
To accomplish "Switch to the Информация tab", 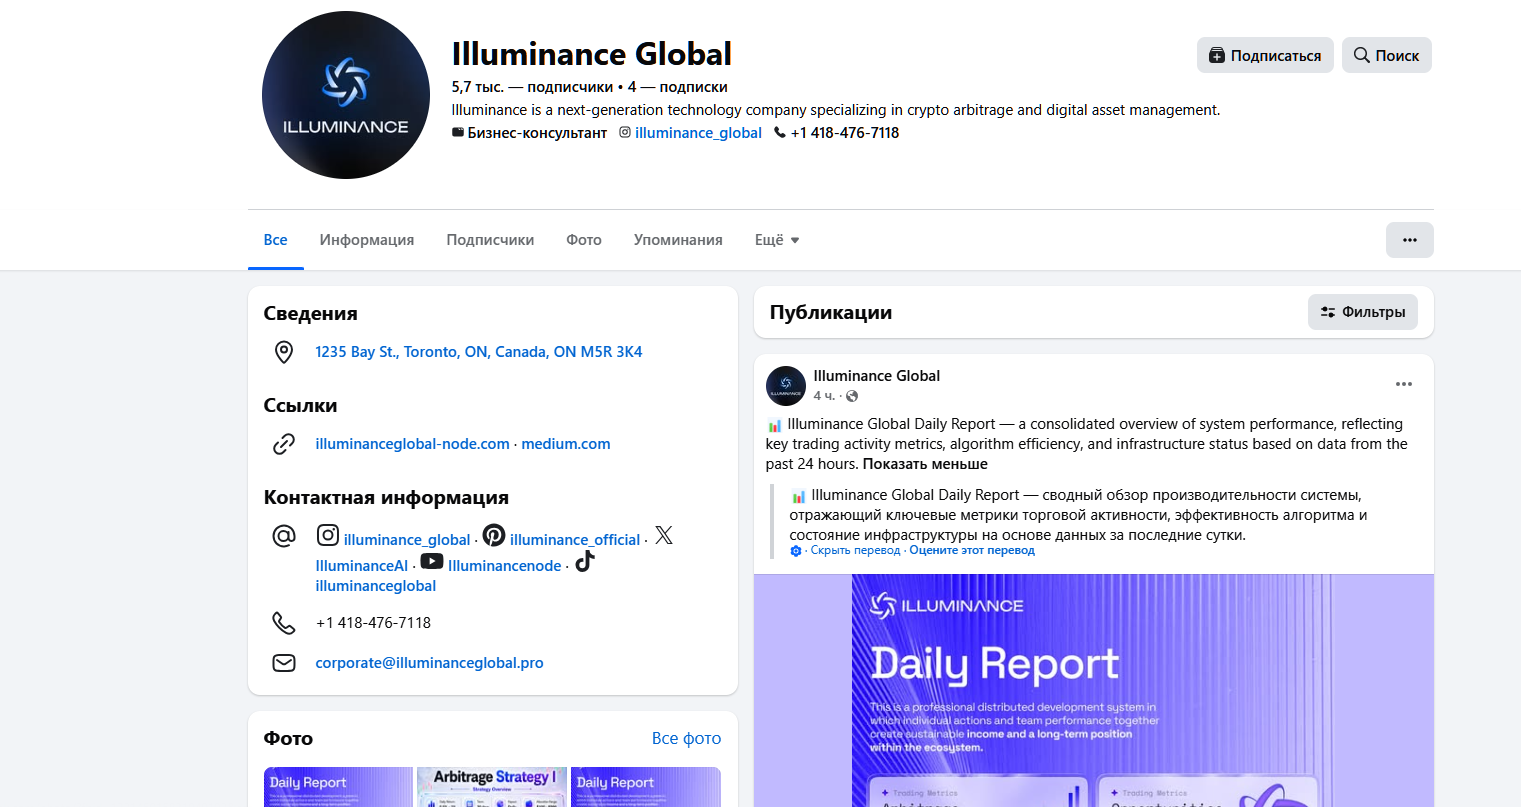I will tap(367, 240).
